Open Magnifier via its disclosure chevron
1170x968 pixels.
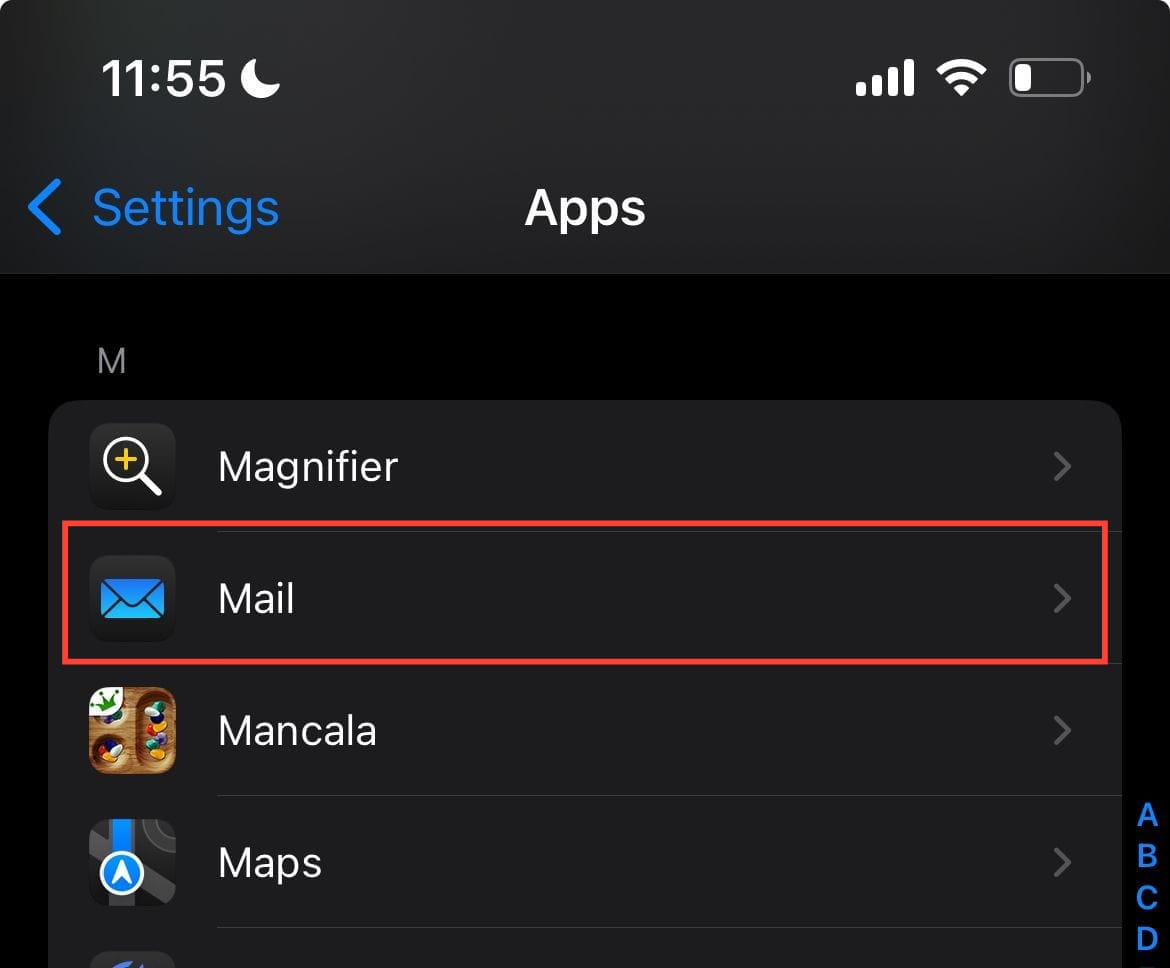point(1062,467)
